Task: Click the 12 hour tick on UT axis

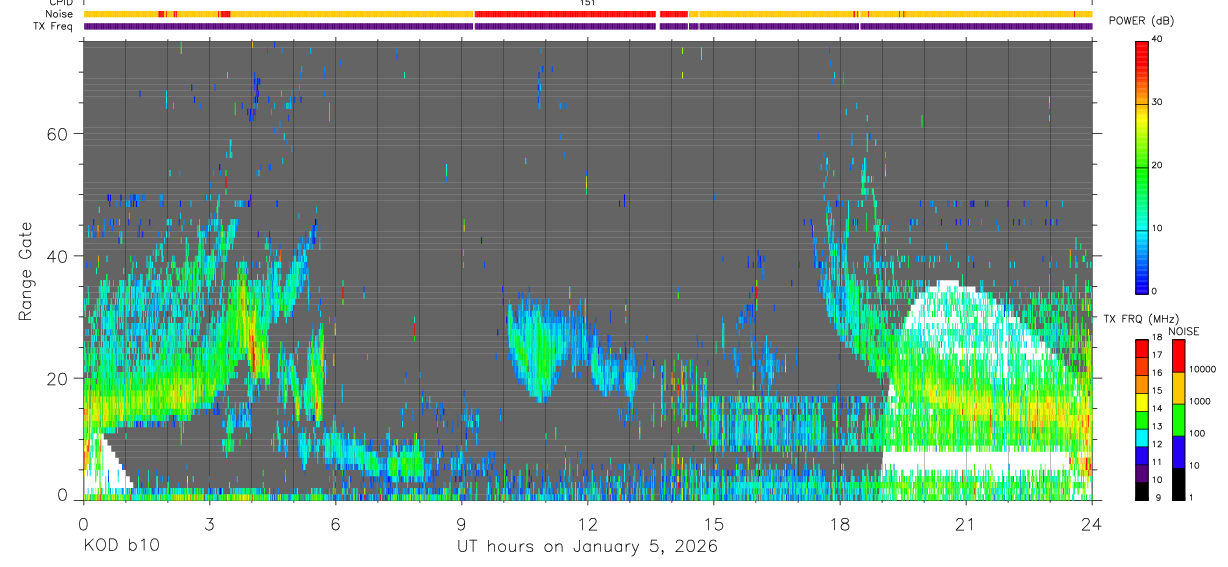Action: (587, 523)
